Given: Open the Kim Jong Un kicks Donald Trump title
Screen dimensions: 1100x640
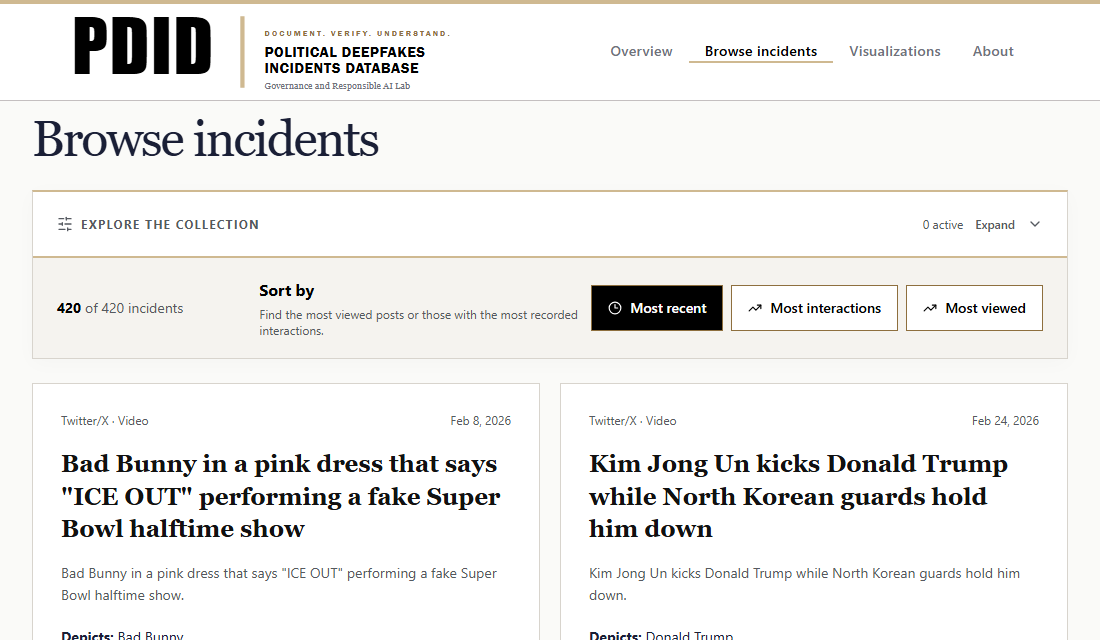Looking at the screenshot, I should click(x=798, y=496).
